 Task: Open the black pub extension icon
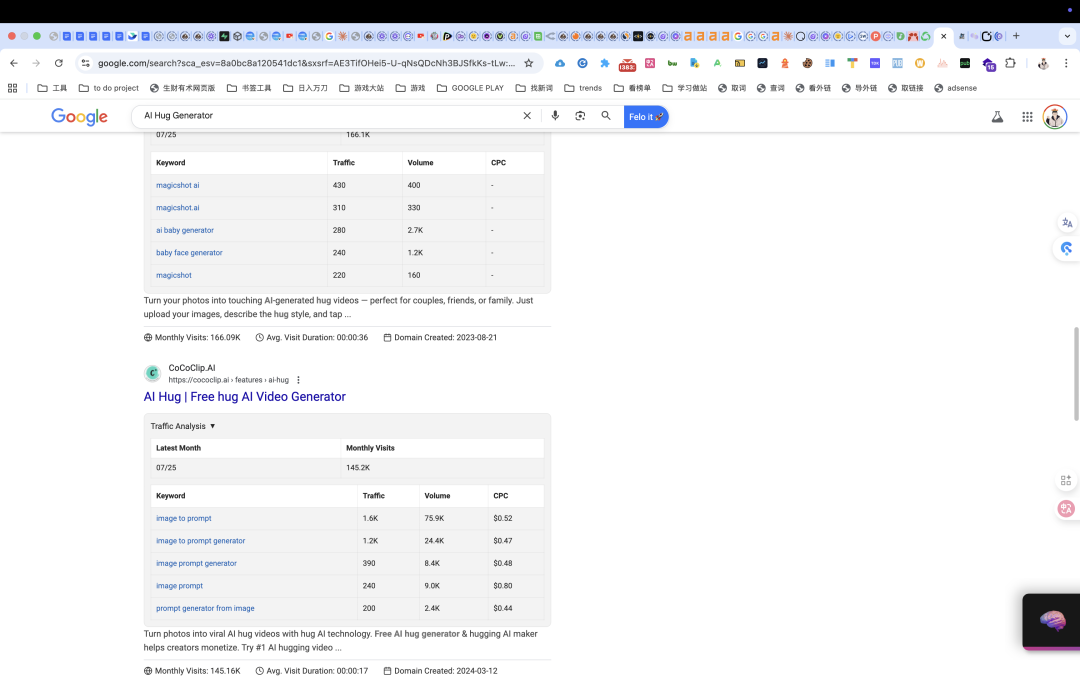(965, 63)
